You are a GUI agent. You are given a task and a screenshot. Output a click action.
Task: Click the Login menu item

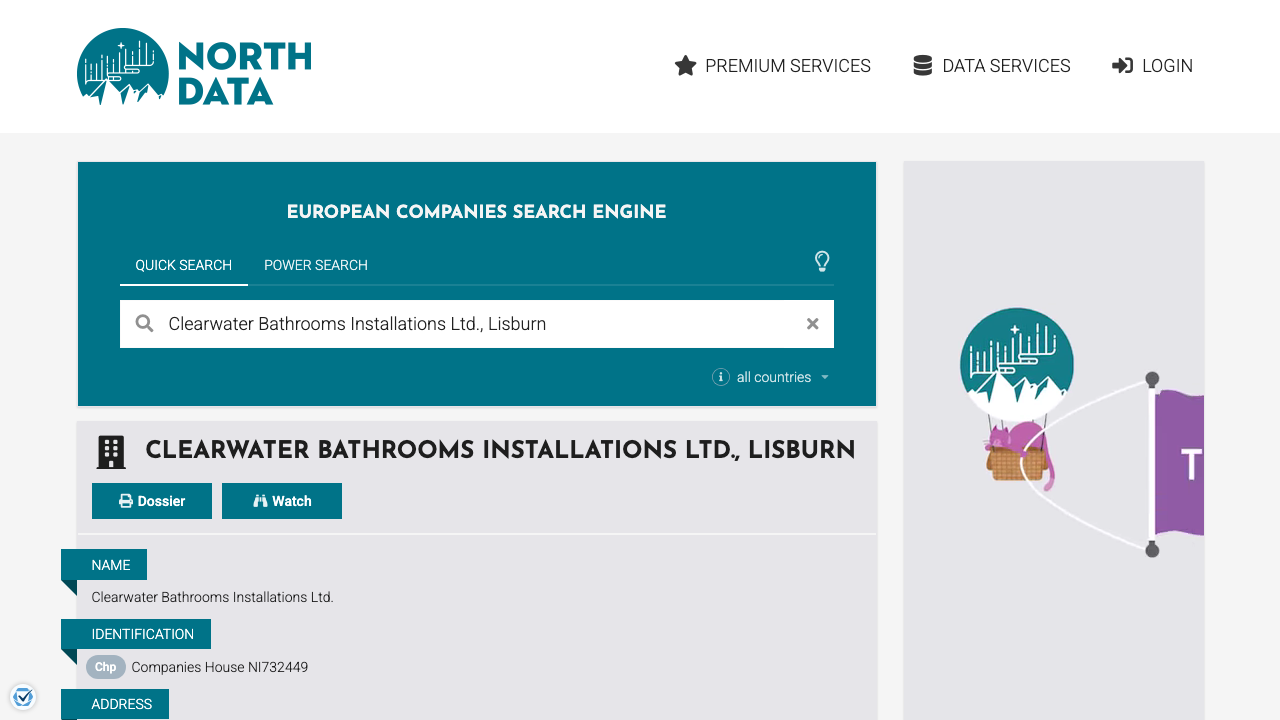[x=1167, y=65]
